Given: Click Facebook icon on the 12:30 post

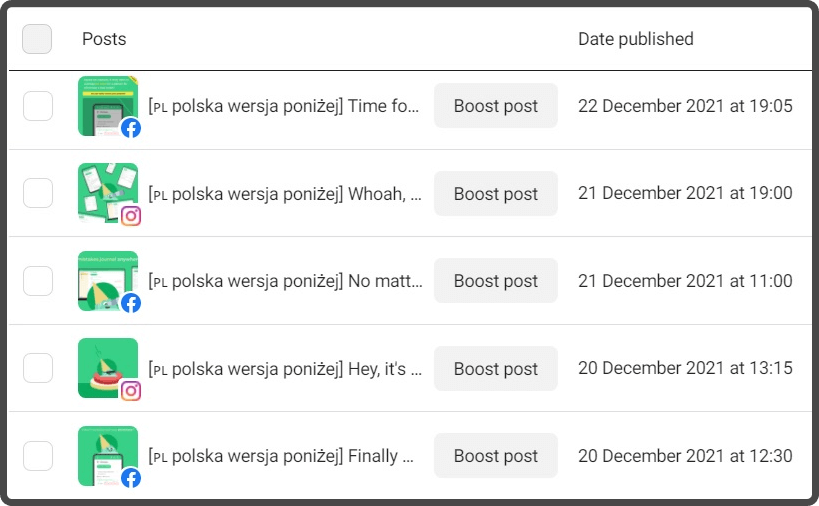Looking at the screenshot, I should [131, 478].
